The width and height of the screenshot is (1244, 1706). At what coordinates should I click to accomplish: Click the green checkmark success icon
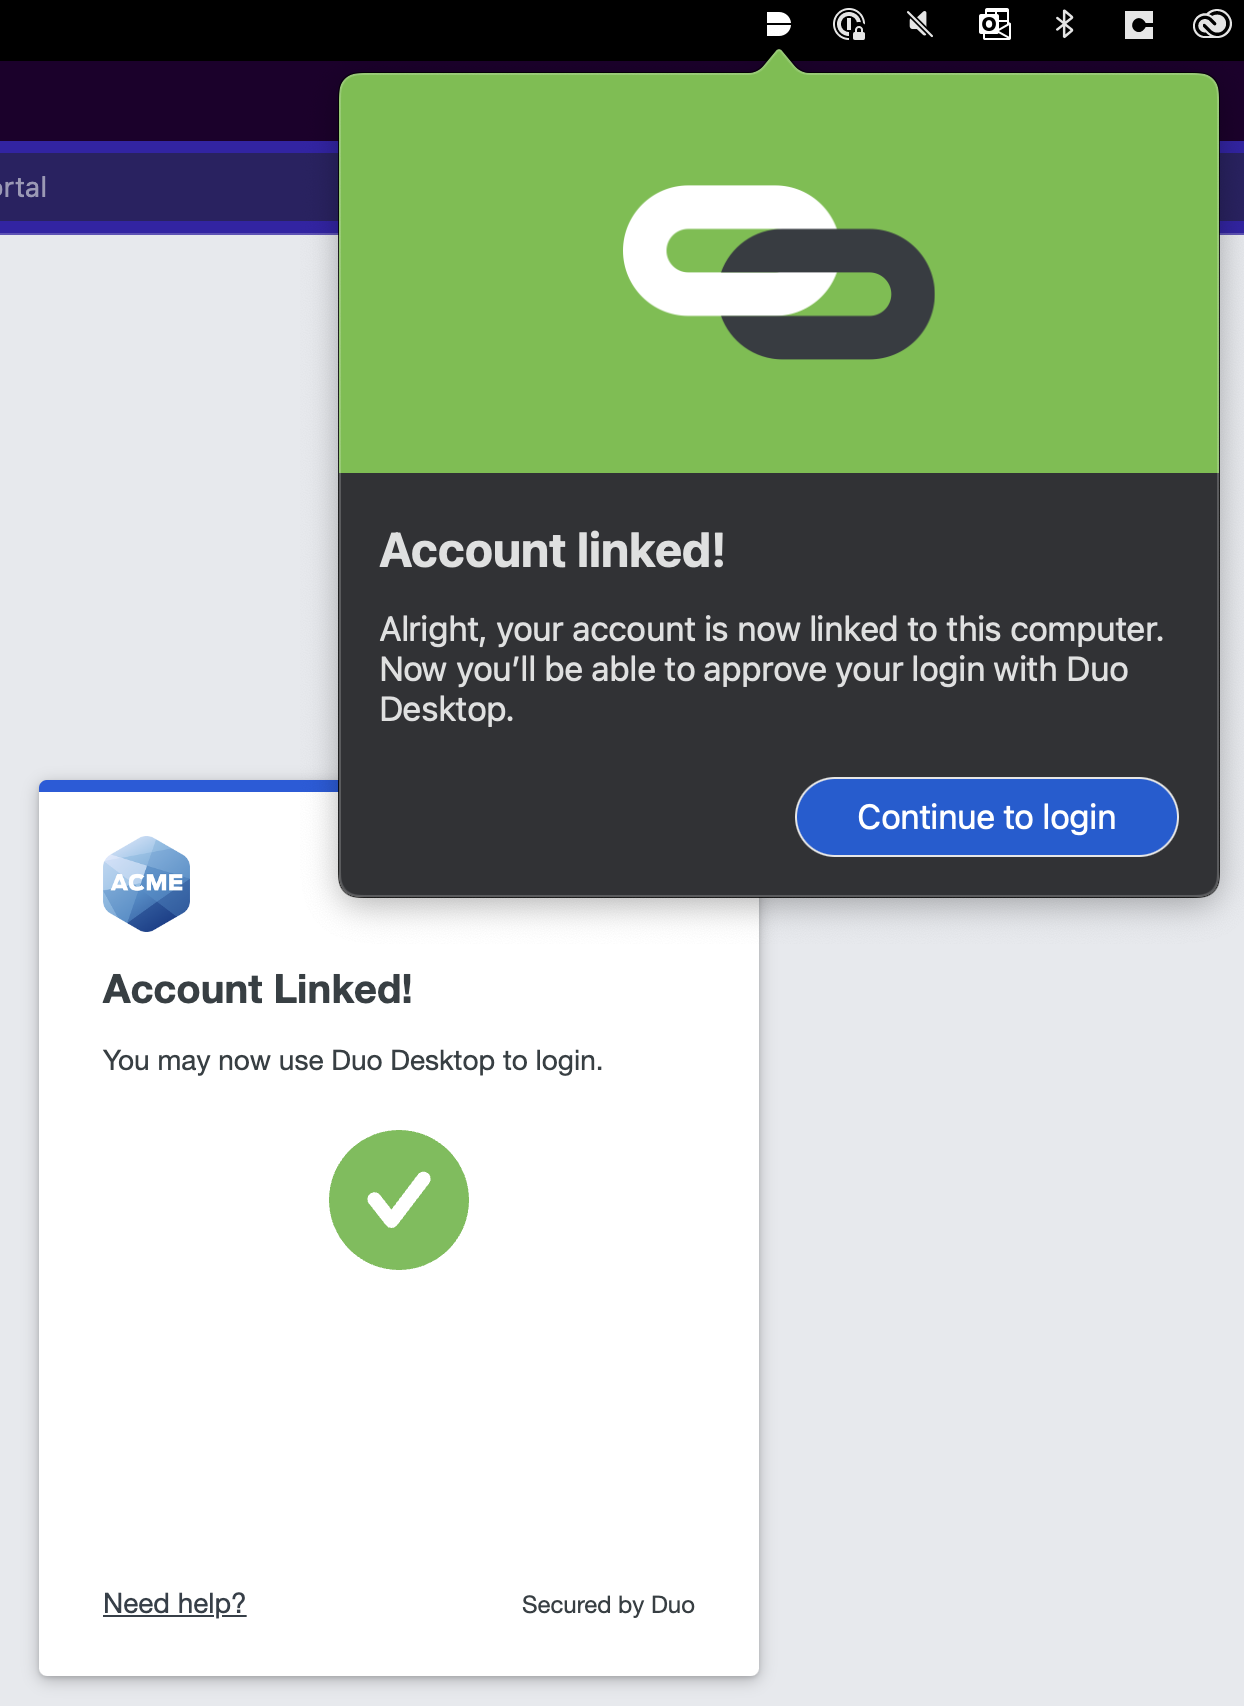399,1199
